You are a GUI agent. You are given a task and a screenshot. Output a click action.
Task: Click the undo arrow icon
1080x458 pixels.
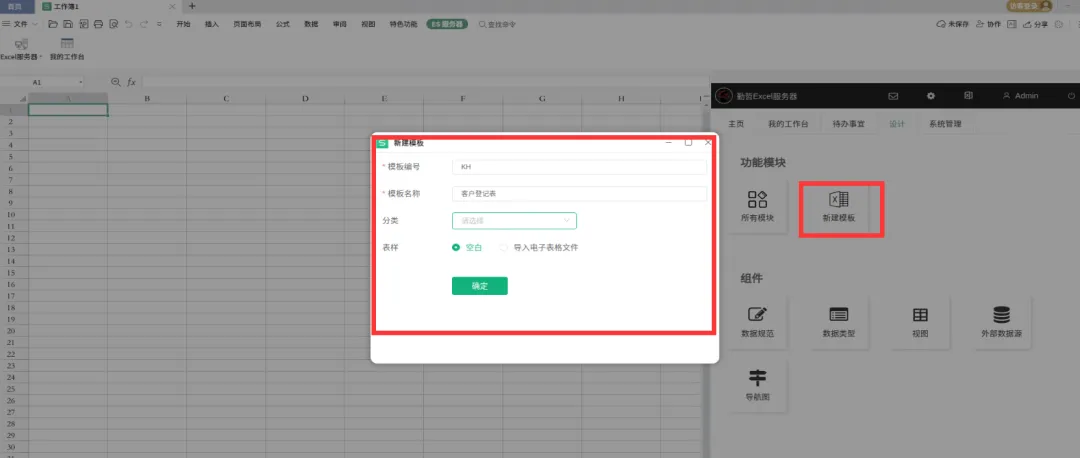tap(128, 24)
